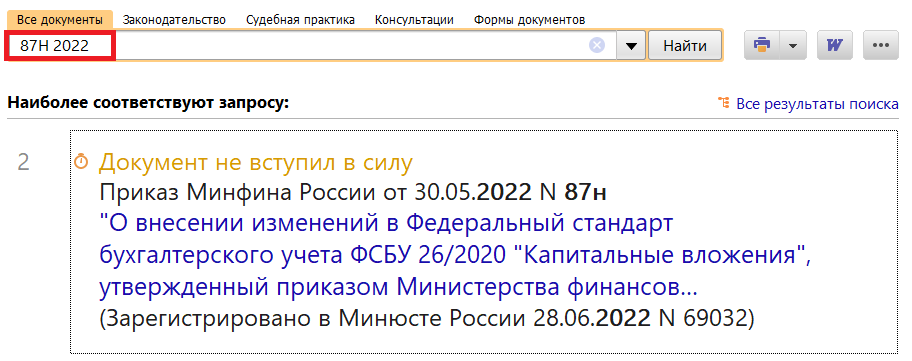The image size is (912, 361).
Task: Click the Наиболее соответствуют запросу heading
Action: 148,104
